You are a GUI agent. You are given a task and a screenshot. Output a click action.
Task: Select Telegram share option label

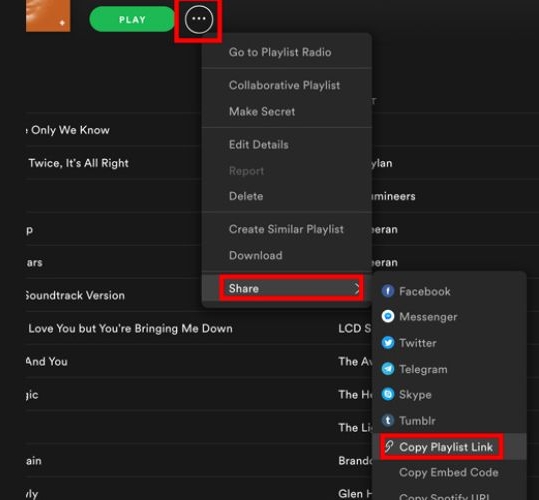pyautogui.click(x=423, y=369)
